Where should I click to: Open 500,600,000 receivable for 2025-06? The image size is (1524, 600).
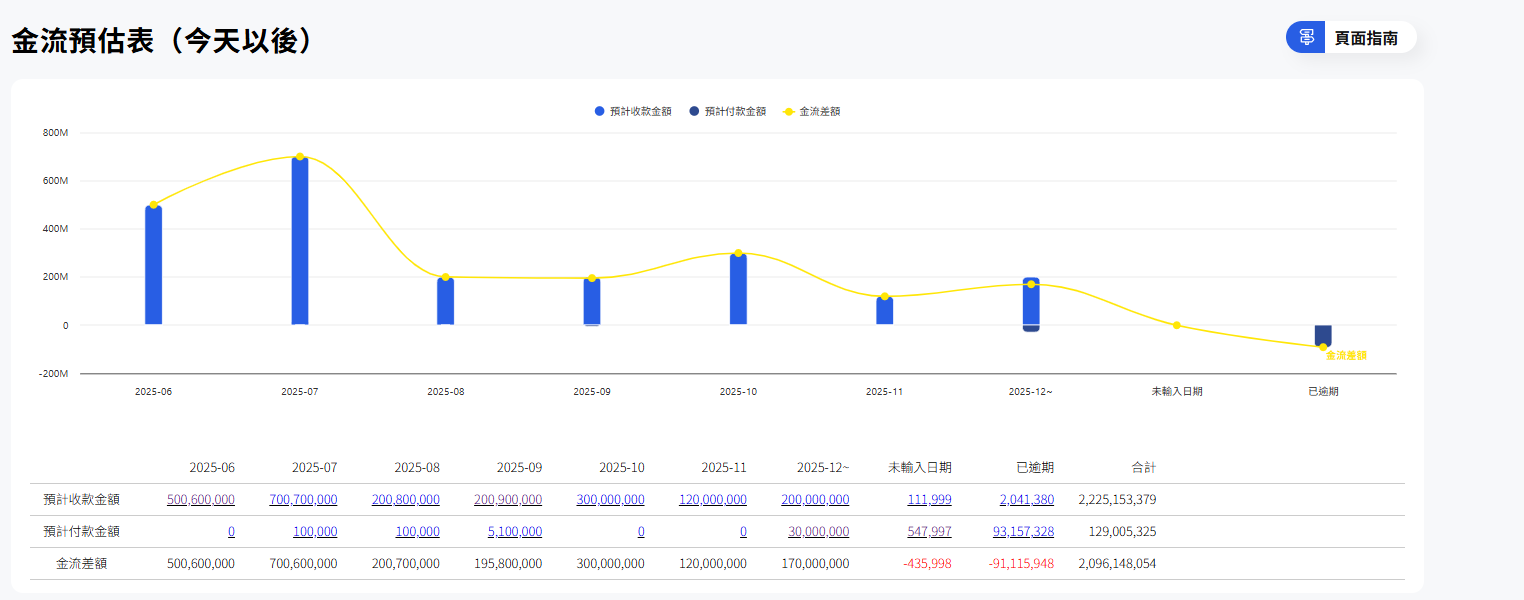click(x=201, y=500)
